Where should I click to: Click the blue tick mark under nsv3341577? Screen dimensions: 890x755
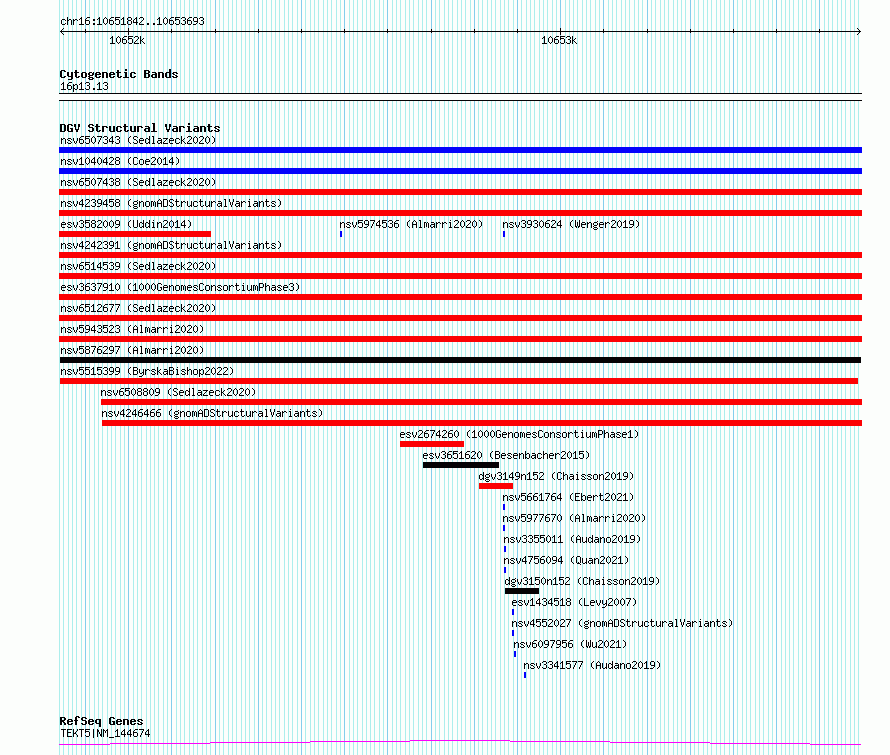(525, 675)
